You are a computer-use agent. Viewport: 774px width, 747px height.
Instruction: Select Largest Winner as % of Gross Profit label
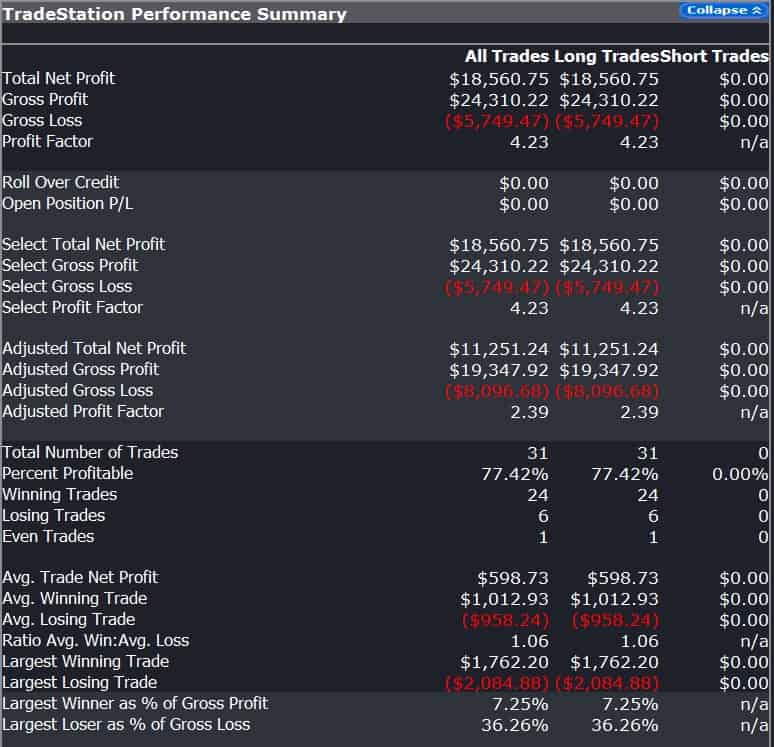[x=135, y=704]
